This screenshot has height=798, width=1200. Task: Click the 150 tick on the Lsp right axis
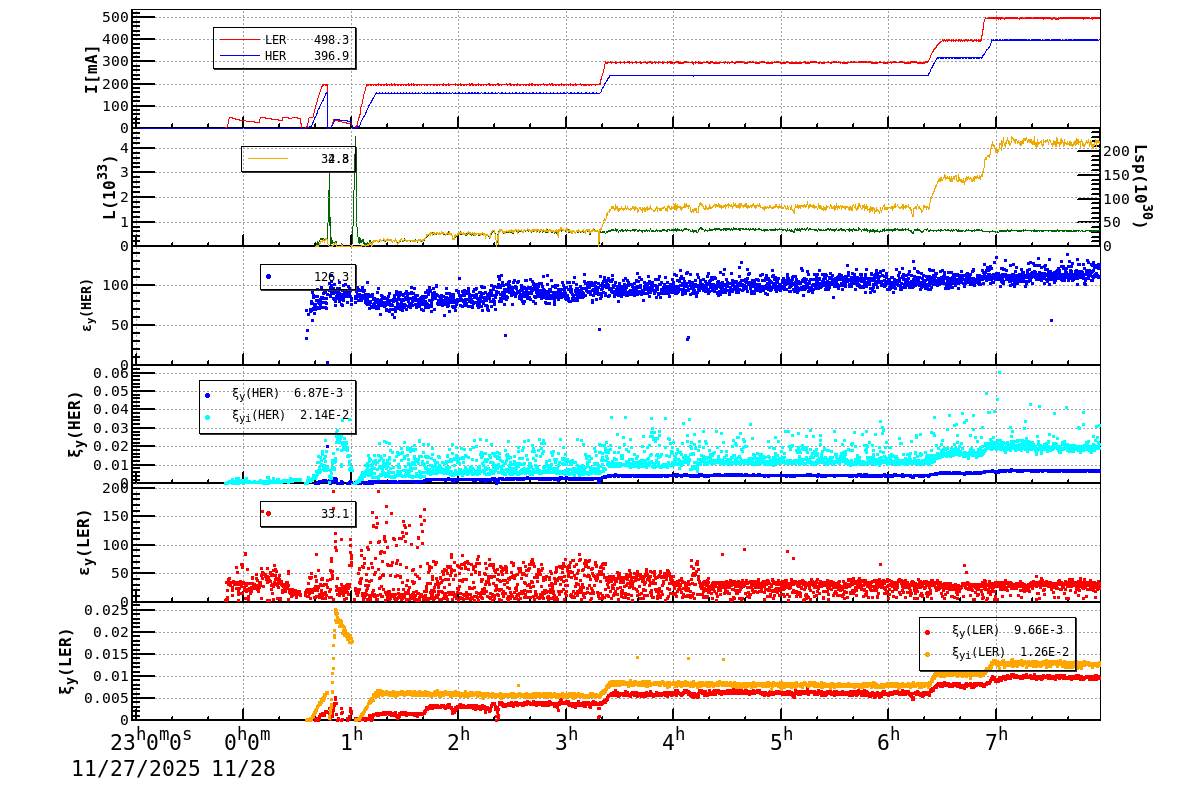(x=1118, y=175)
